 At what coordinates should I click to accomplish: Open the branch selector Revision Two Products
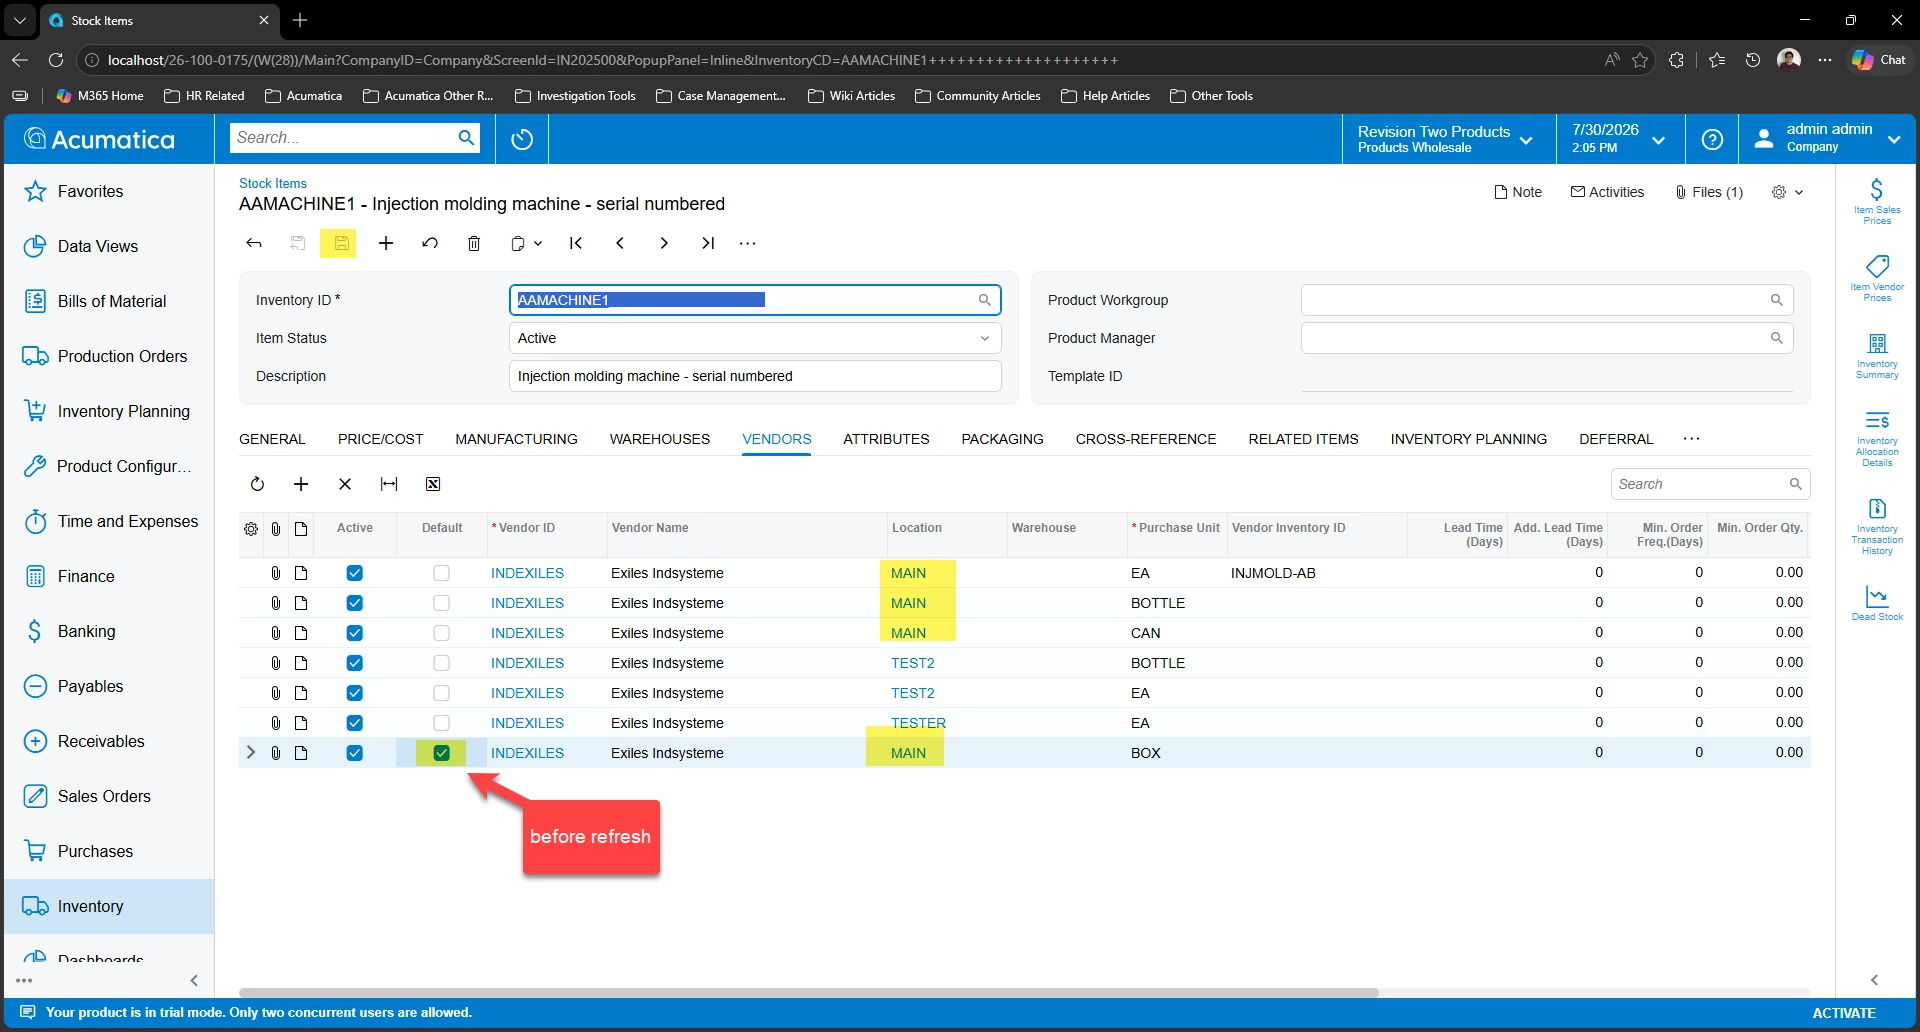(x=1445, y=139)
